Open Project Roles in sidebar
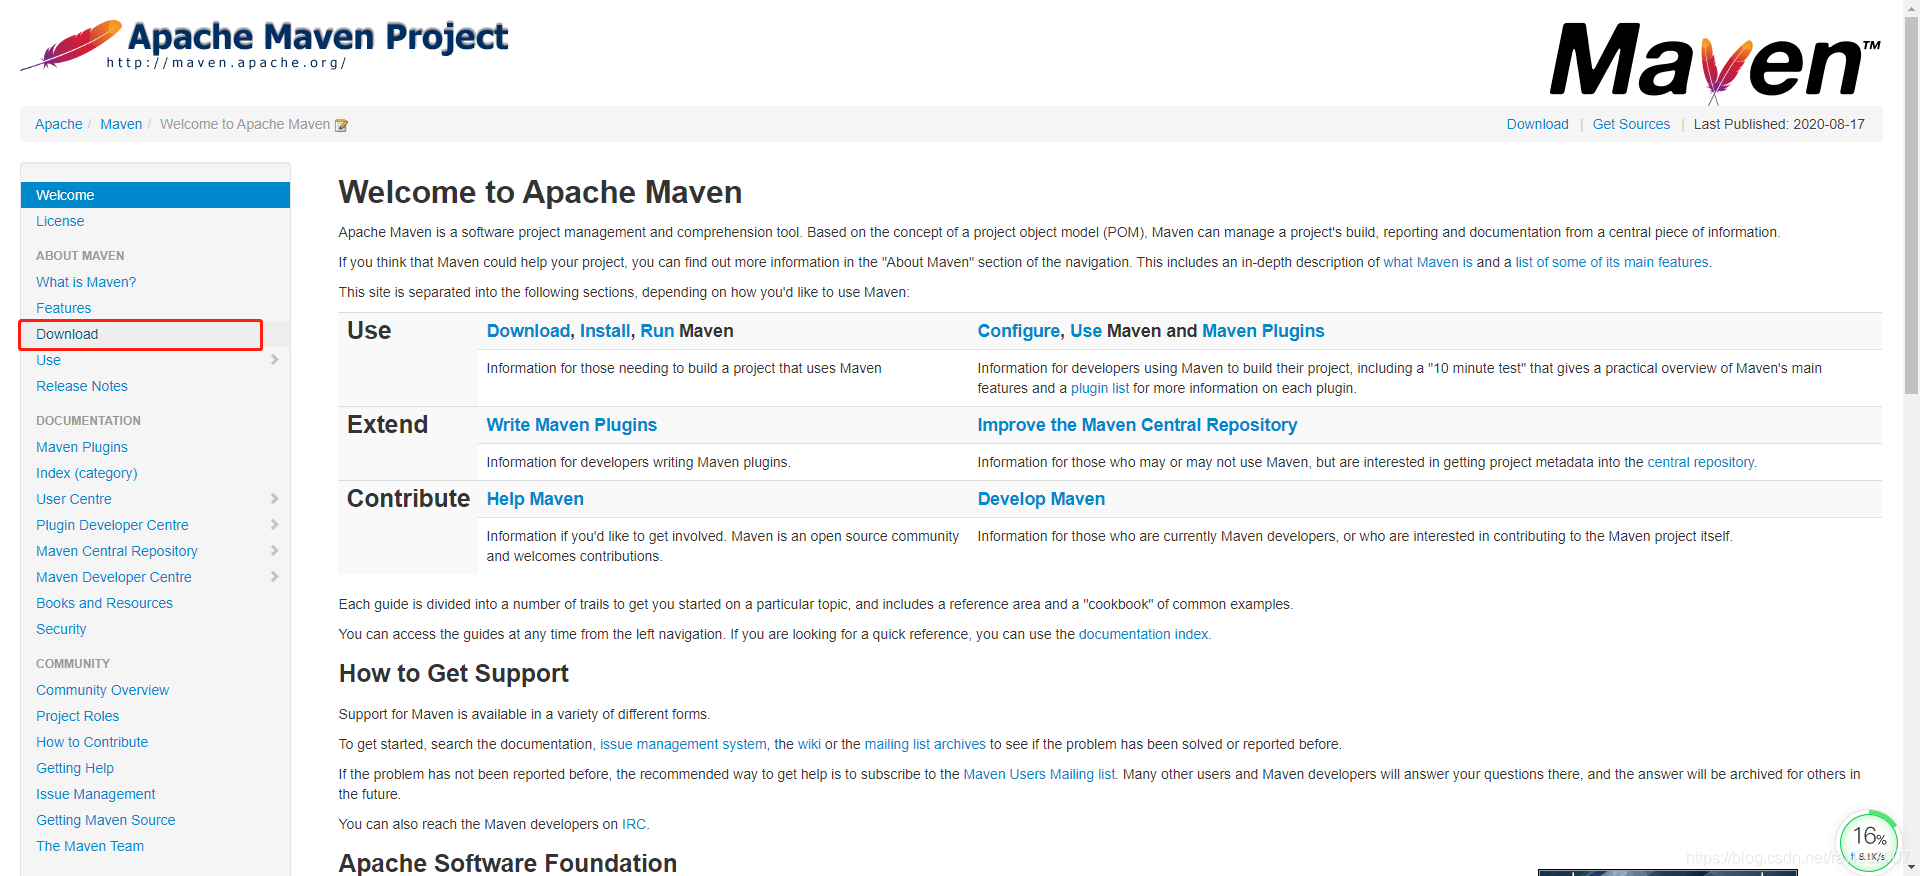 point(78,716)
